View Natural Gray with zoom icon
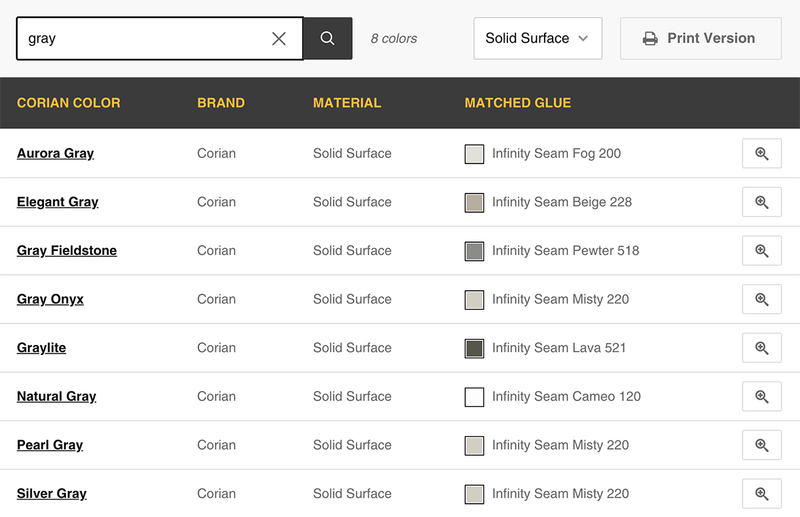This screenshot has height=517, width=800. pyautogui.click(x=761, y=396)
